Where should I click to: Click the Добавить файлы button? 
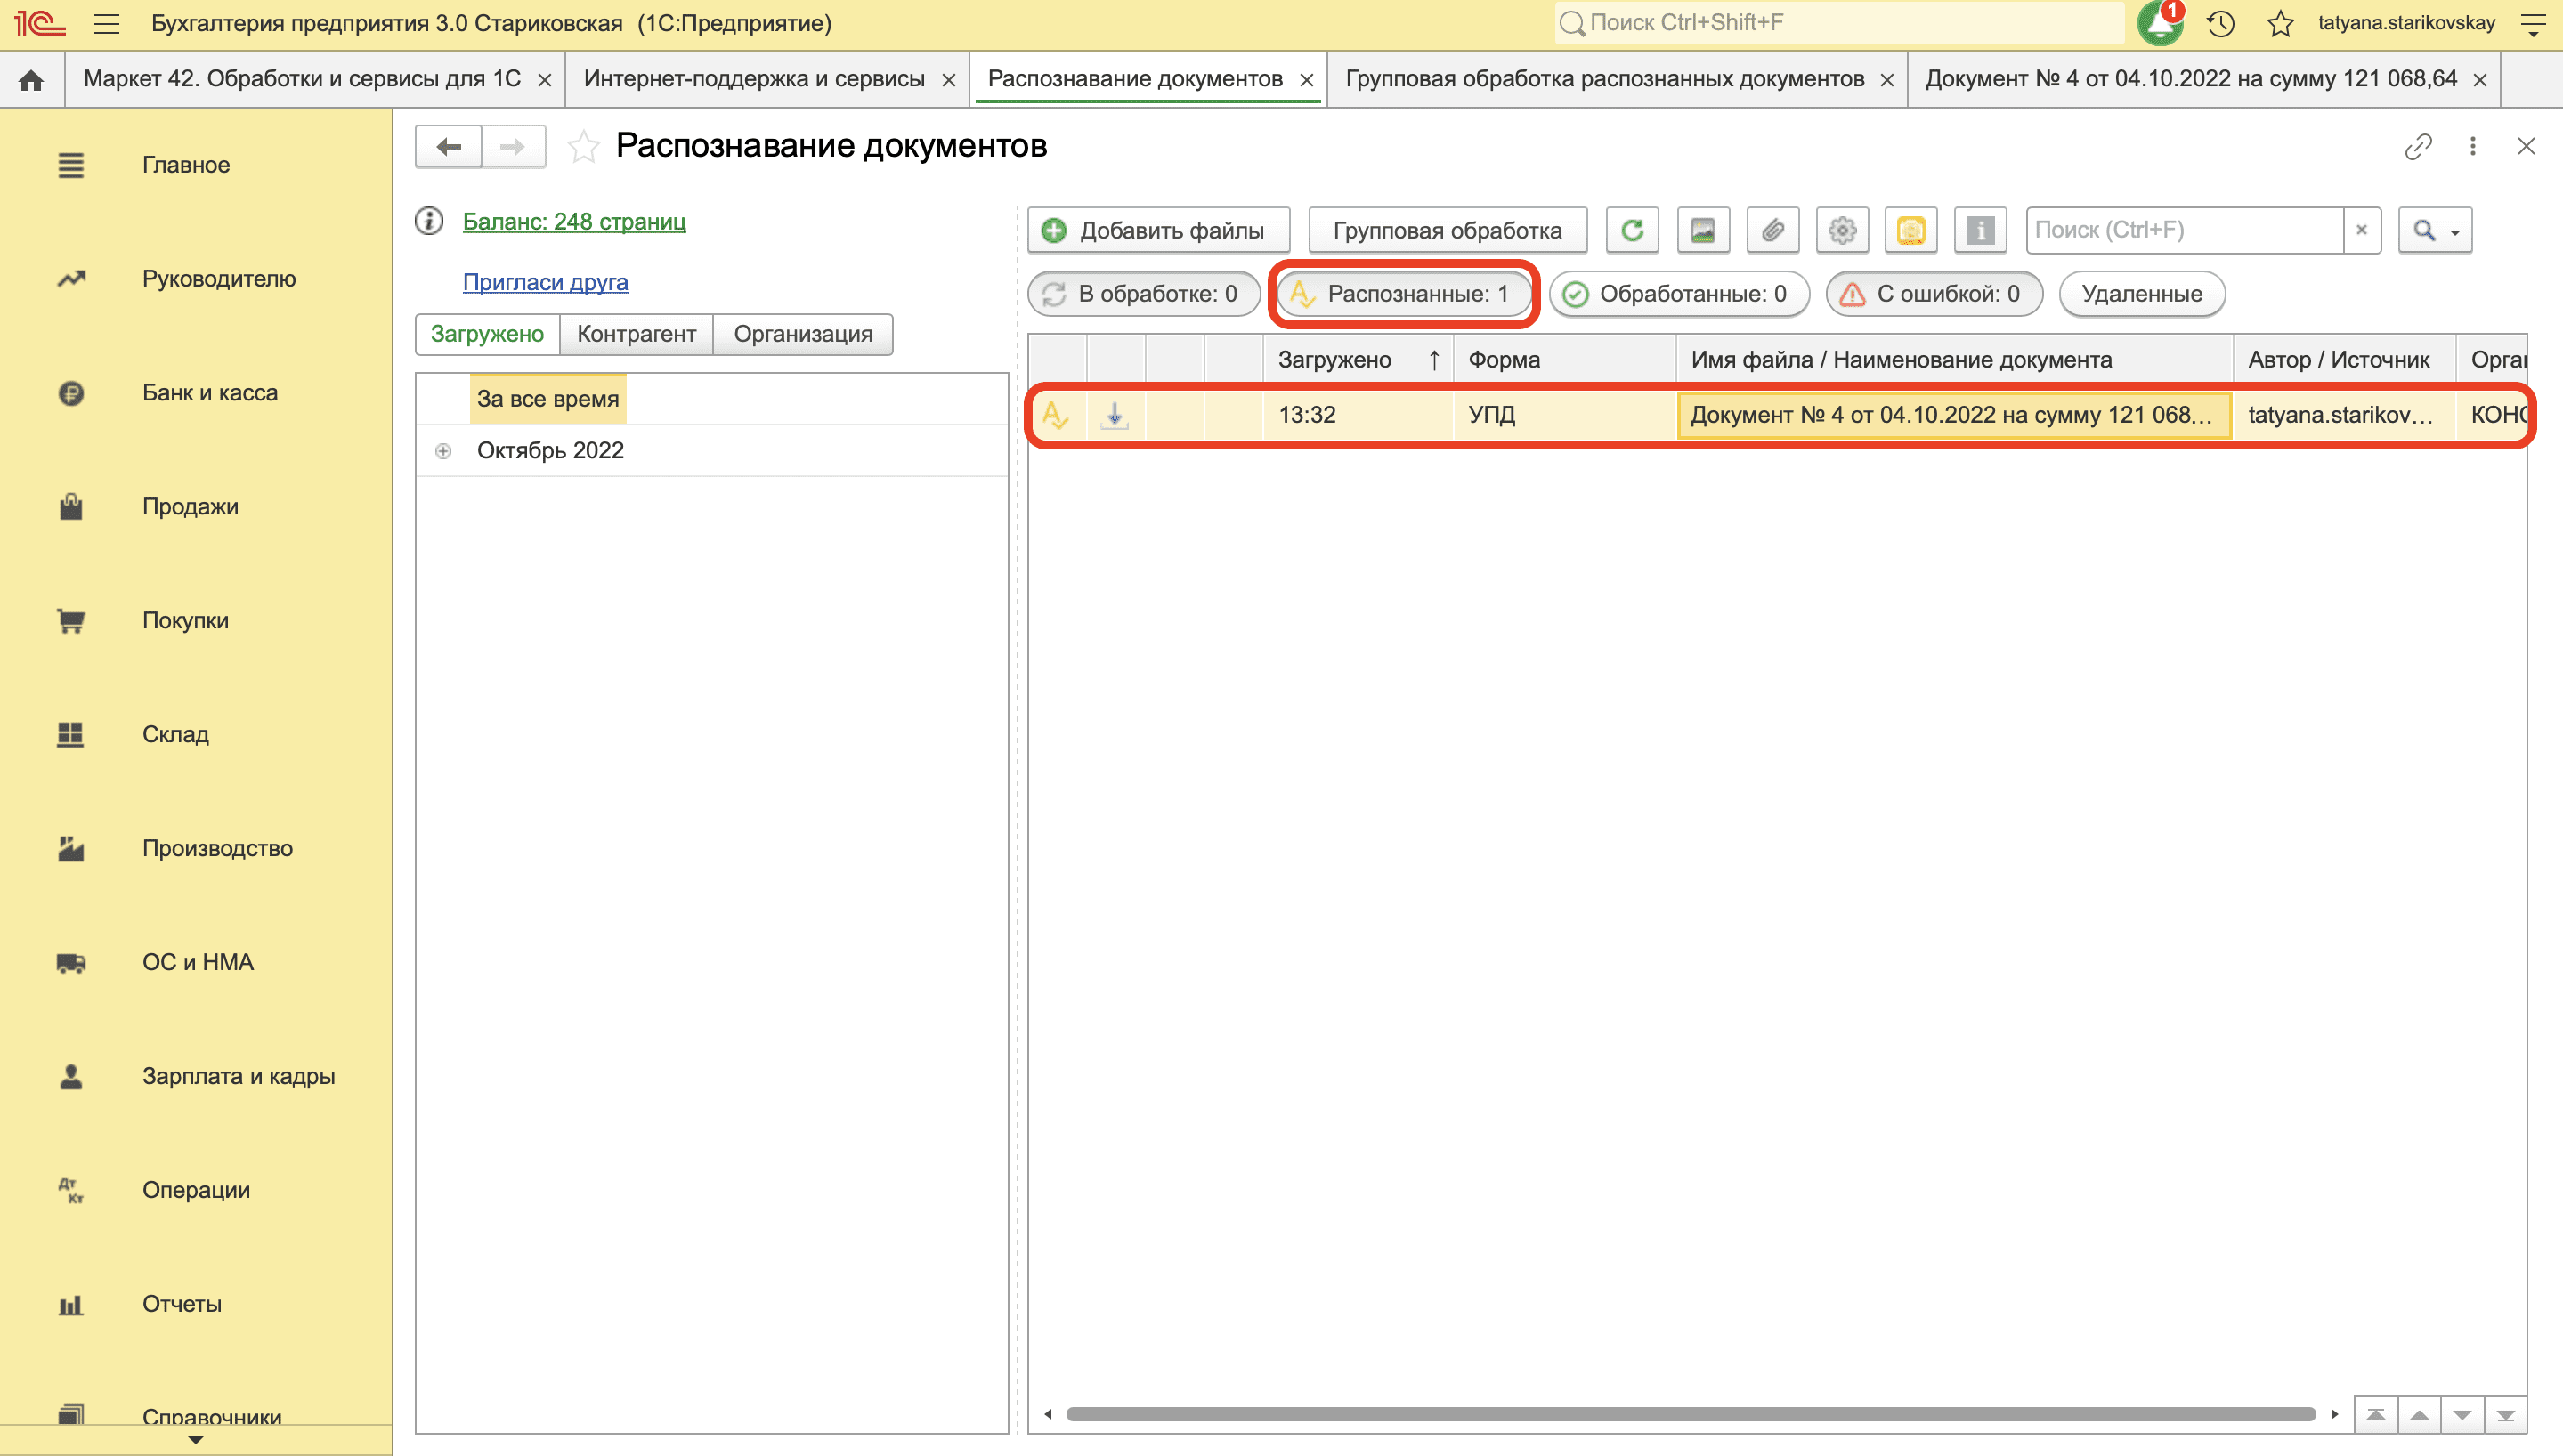point(1158,230)
